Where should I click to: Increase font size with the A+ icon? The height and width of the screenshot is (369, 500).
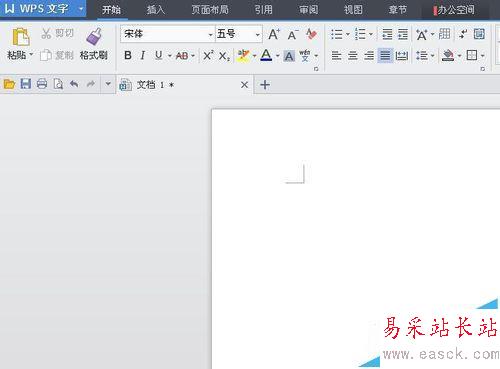pos(274,34)
